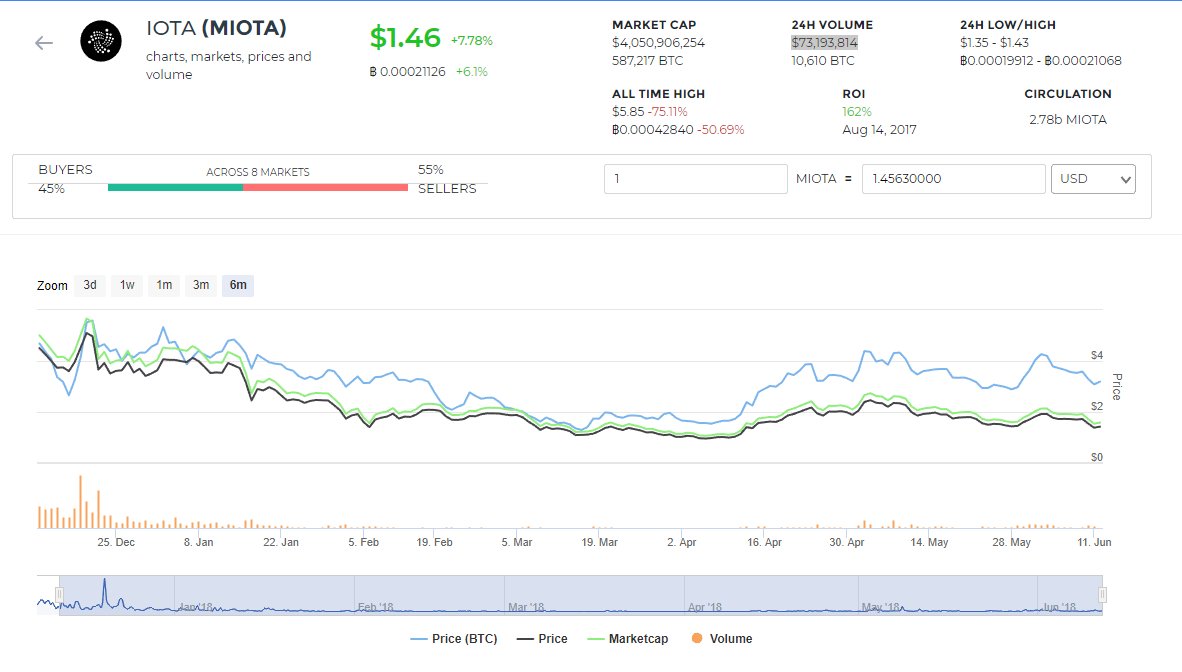Click the green buyers portion of bar

[175, 187]
